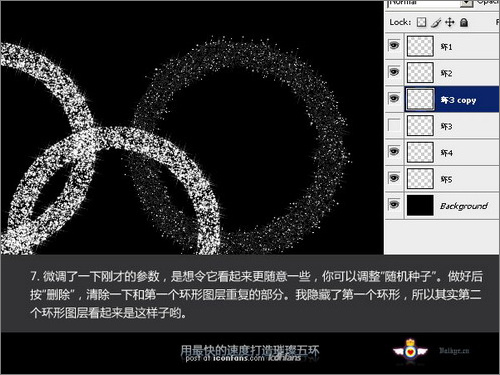
Task: Click the black Background layer thumbnail
Action: (420, 205)
